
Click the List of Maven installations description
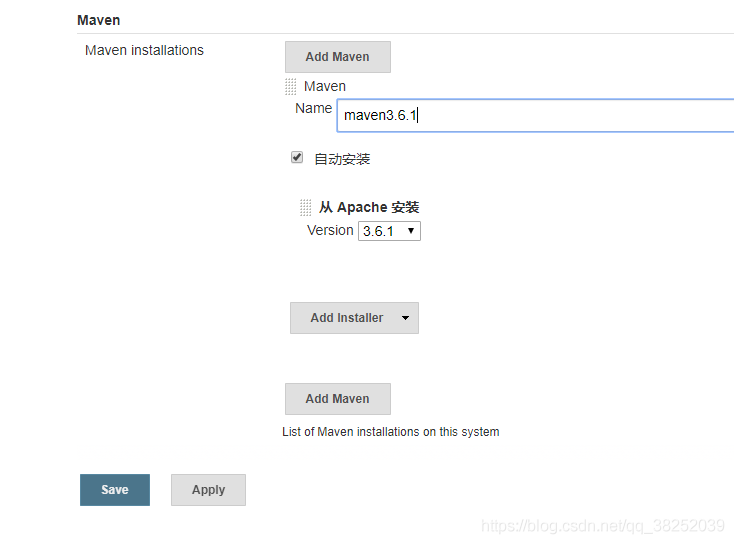[x=391, y=432]
